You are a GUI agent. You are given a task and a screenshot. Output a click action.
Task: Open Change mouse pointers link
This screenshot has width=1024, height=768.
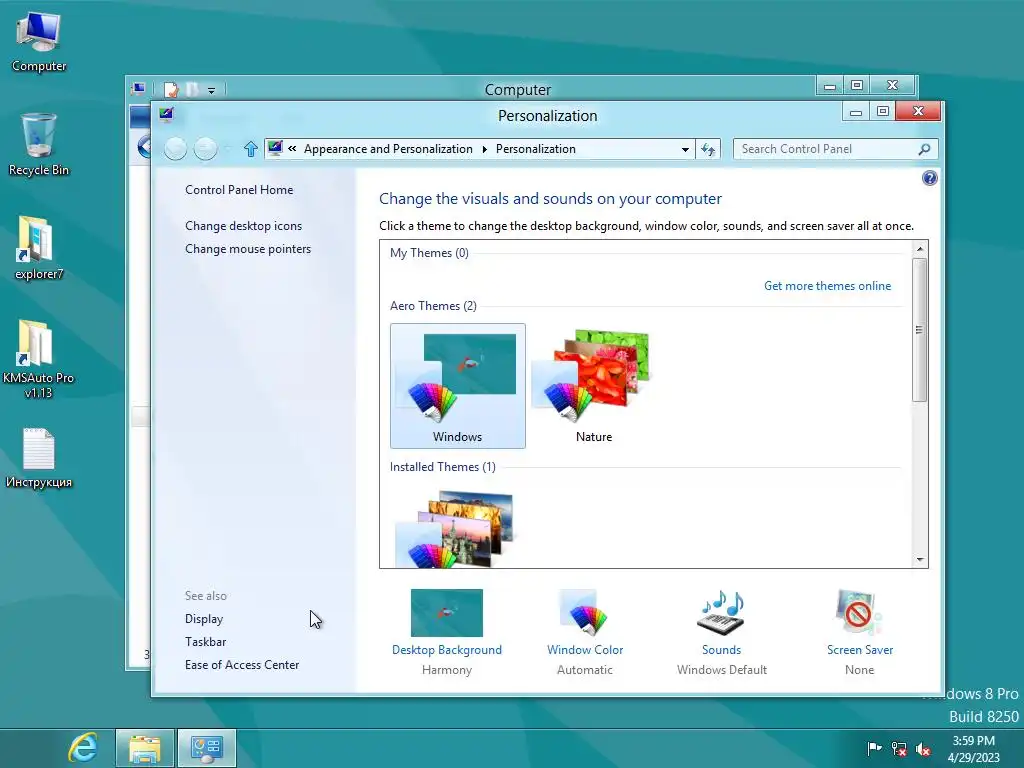coord(248,249)
